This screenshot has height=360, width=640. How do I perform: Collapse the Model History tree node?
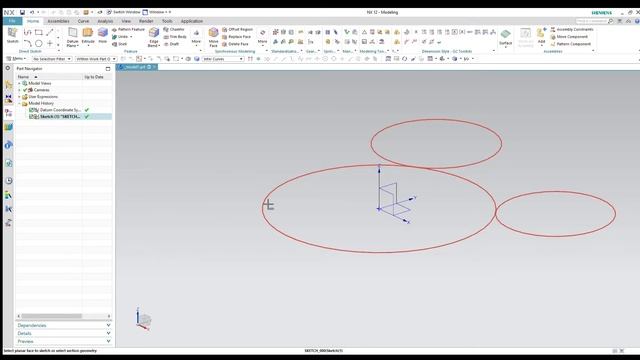point(19,104)
